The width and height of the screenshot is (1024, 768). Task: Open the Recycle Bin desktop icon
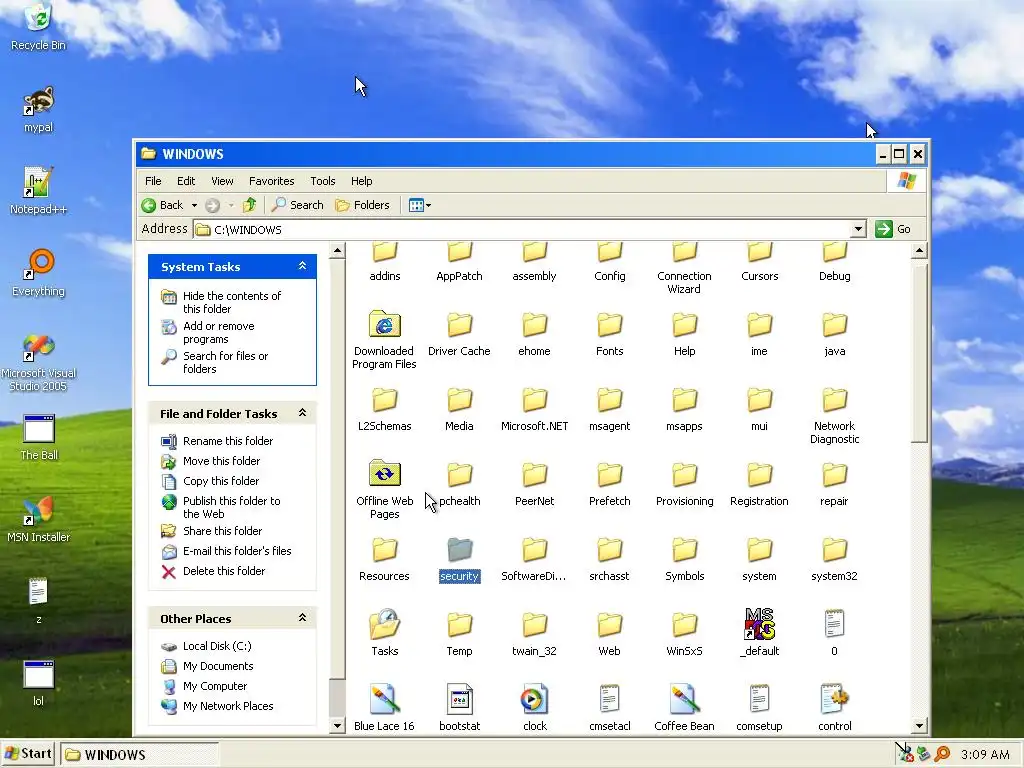tap(39, 26)
